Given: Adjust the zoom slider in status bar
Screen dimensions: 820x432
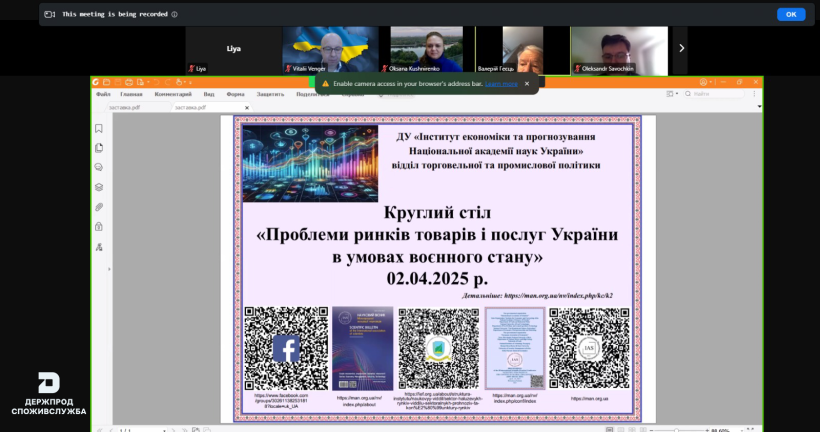Looking at the screenshot, I should 677,430.
